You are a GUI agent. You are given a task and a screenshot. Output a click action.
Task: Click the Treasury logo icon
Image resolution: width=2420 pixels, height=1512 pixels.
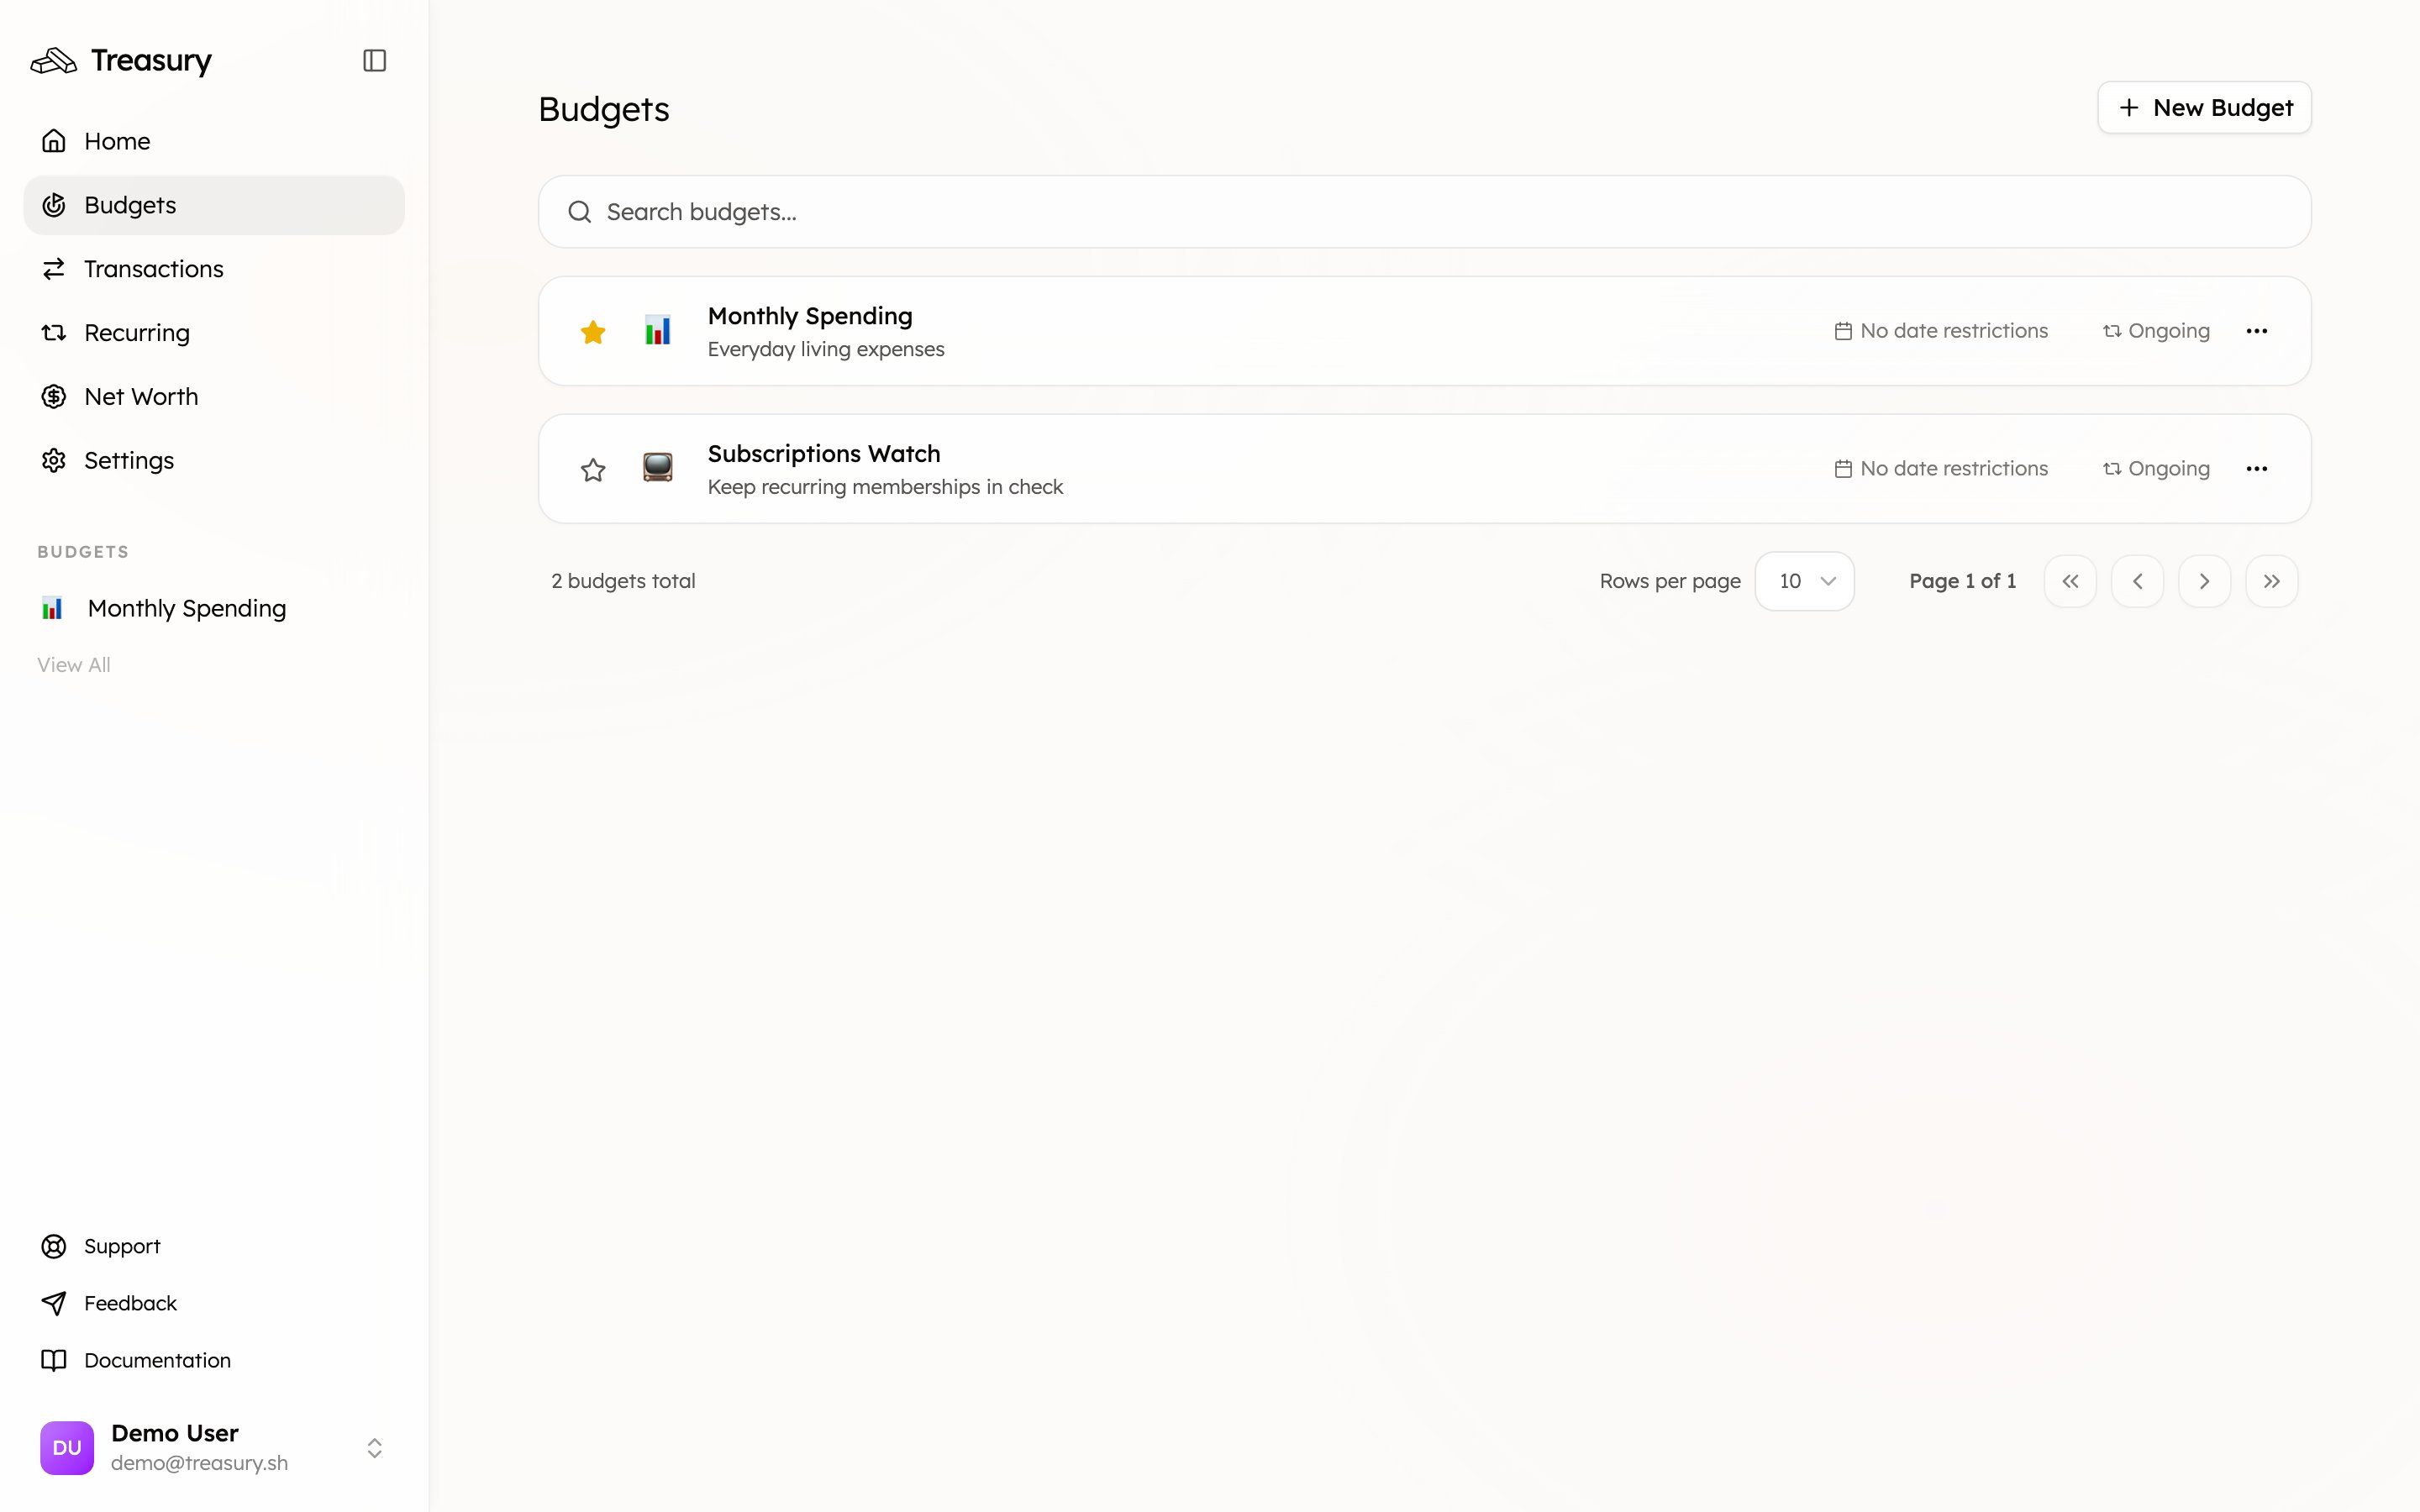[54, 61]
